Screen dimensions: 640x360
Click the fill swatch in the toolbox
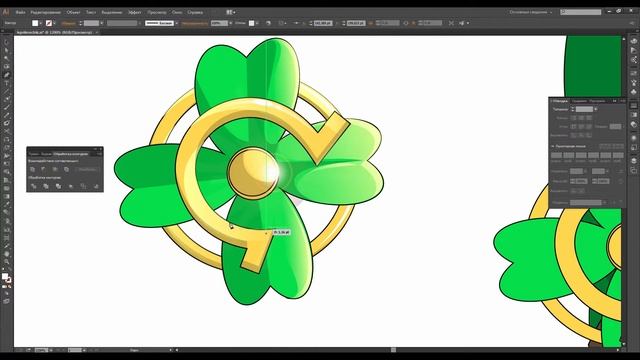point(5,276)
